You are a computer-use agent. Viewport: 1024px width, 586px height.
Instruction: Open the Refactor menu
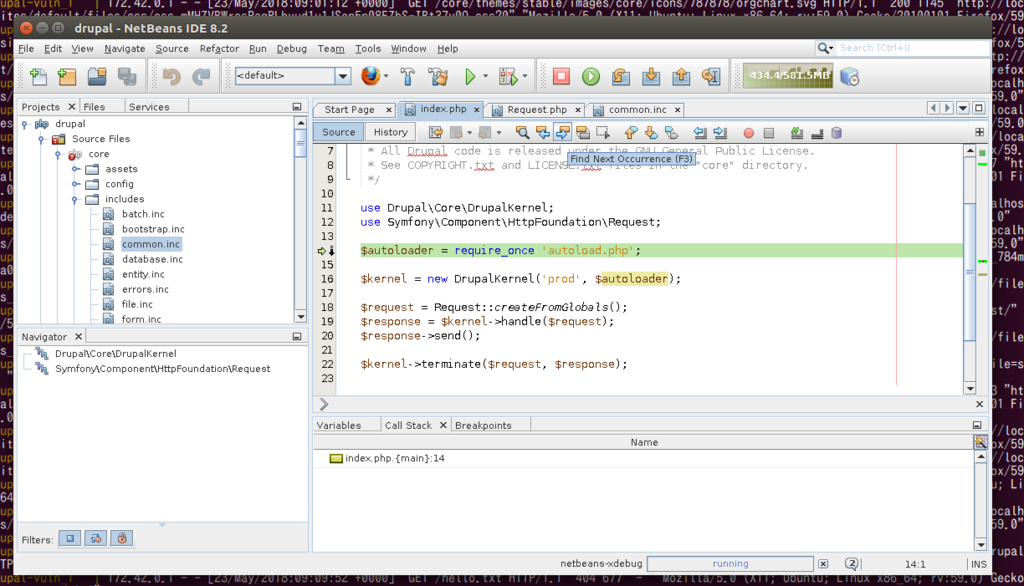pos(219,48)
